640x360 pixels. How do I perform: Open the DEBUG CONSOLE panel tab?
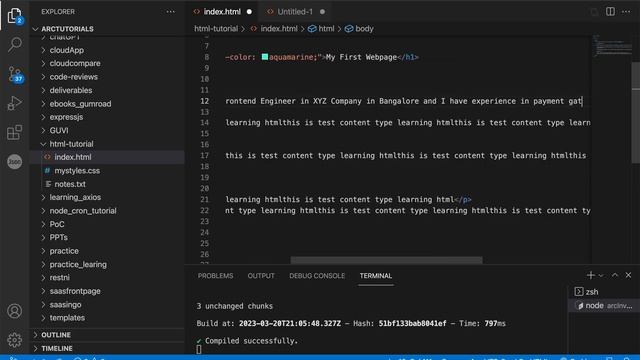(x=317, y=276)
